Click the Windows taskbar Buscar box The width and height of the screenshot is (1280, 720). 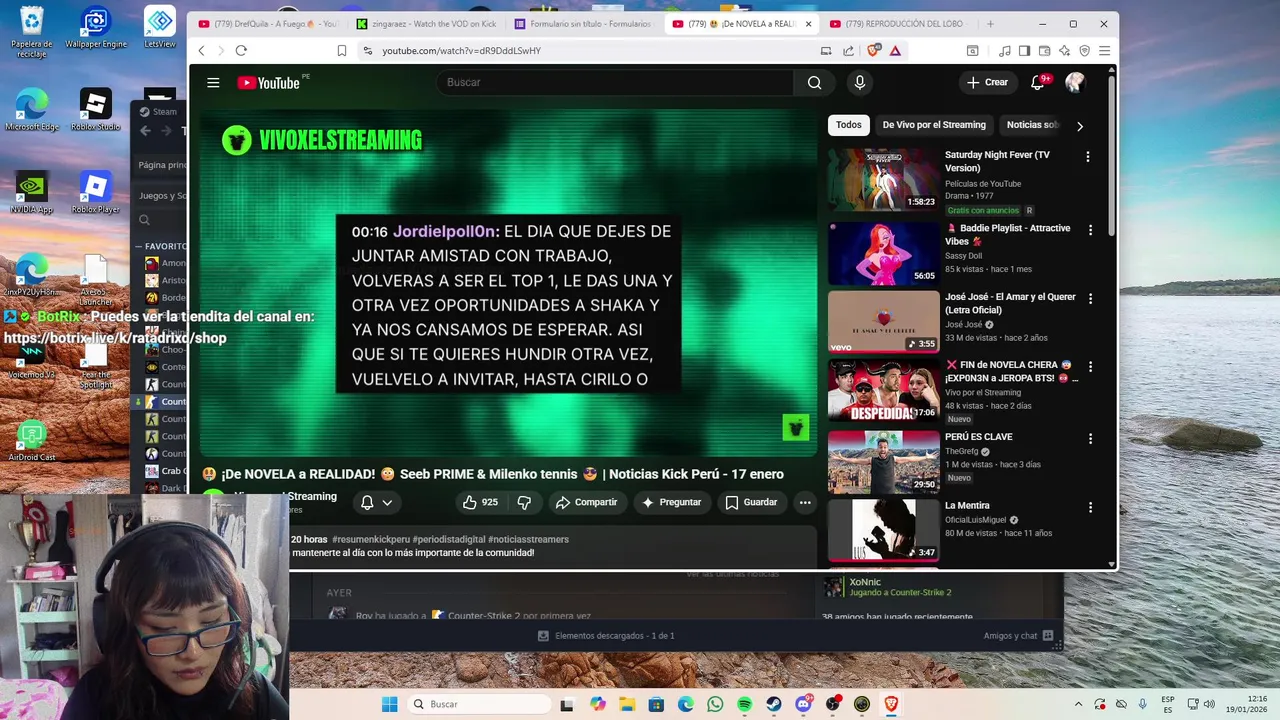coord(479,704)
